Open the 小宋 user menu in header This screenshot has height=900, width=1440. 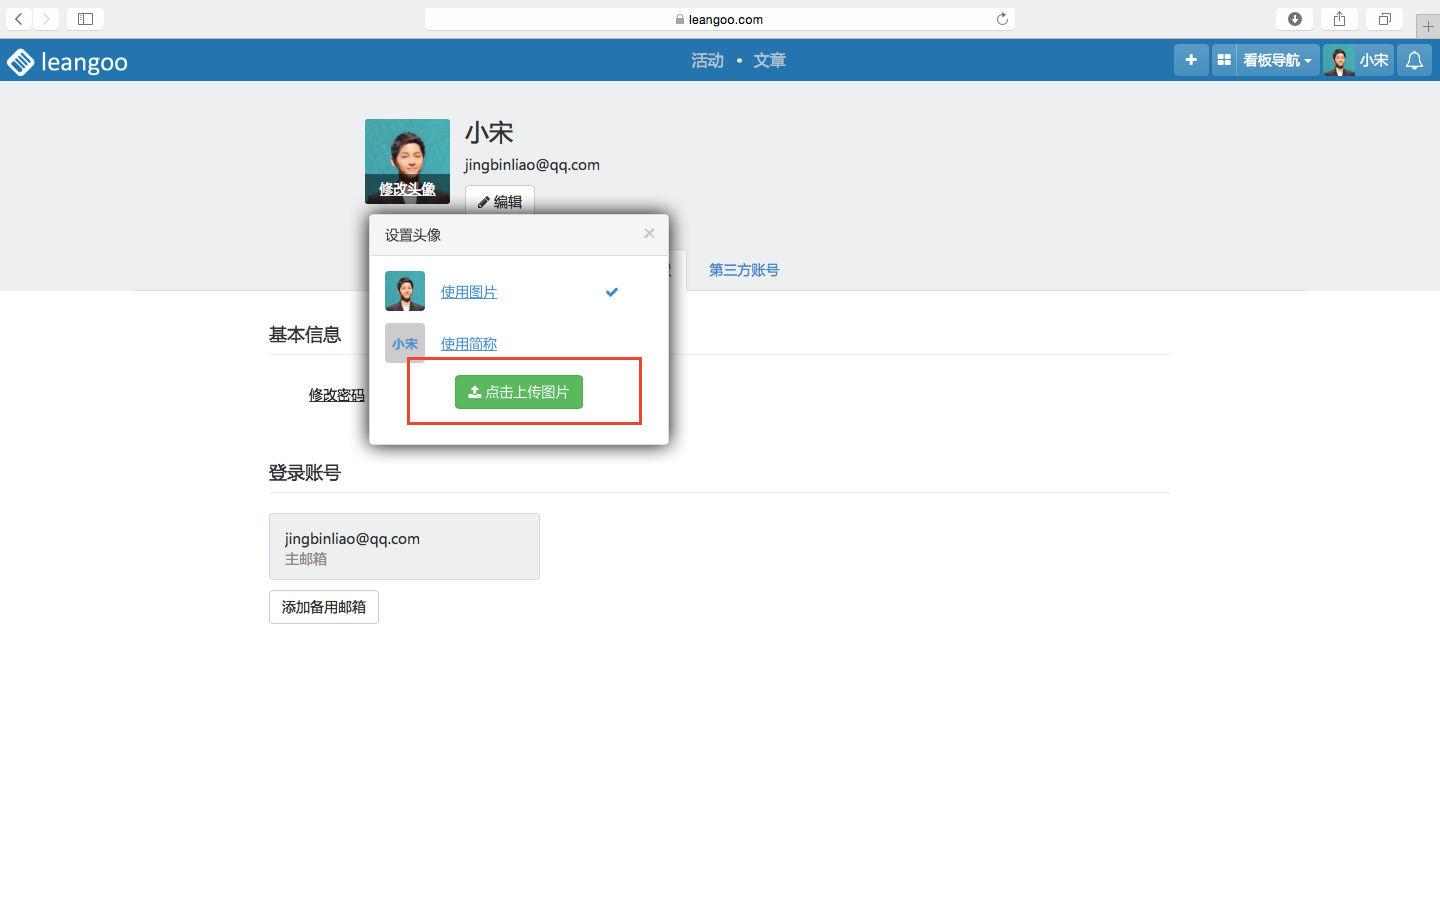click(1358, 60)
